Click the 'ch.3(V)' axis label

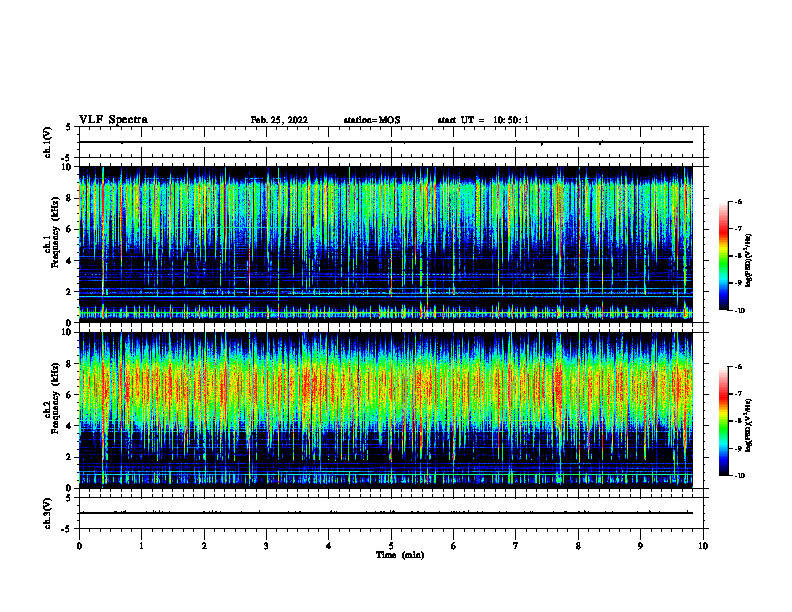point(47,513)
